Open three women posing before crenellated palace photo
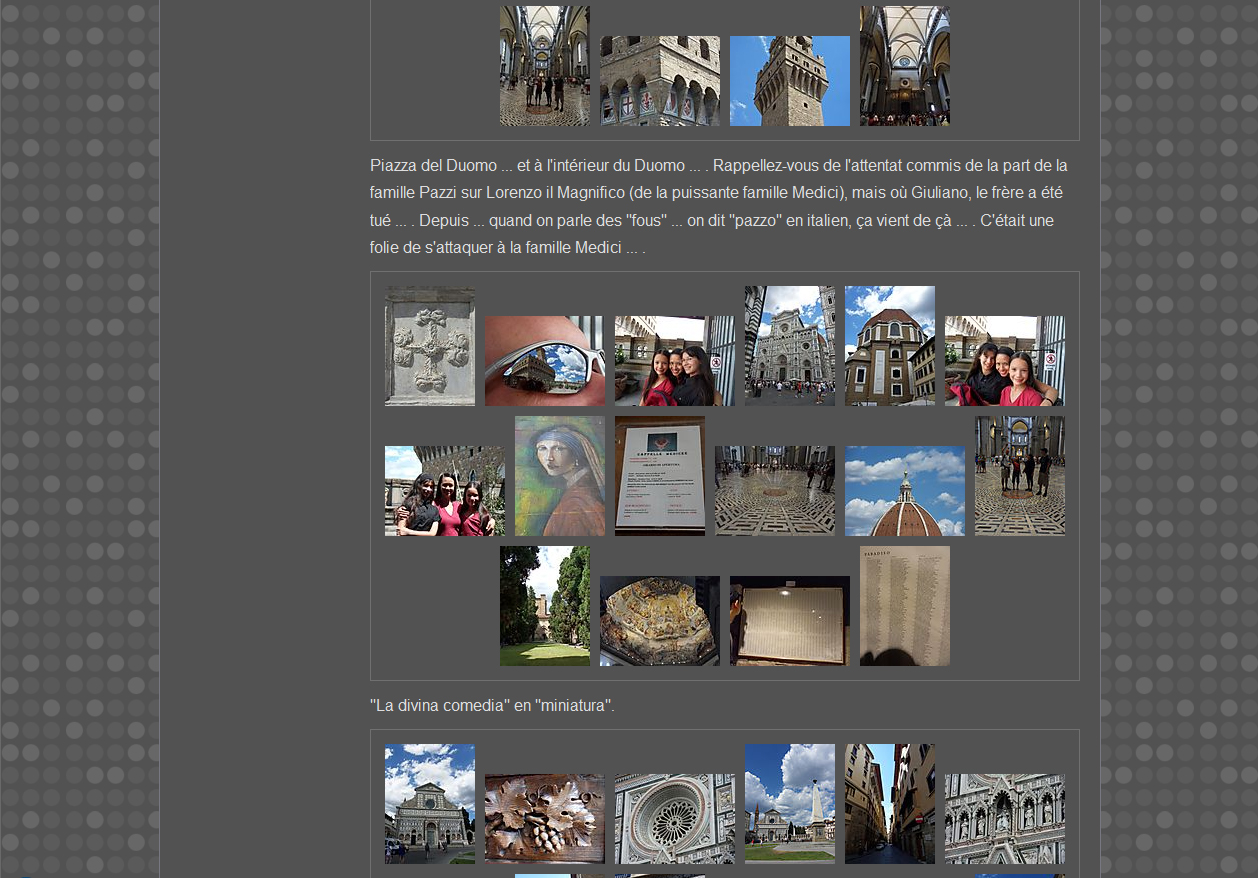This screenshot has width=1258, height=878. click(444, 491)
